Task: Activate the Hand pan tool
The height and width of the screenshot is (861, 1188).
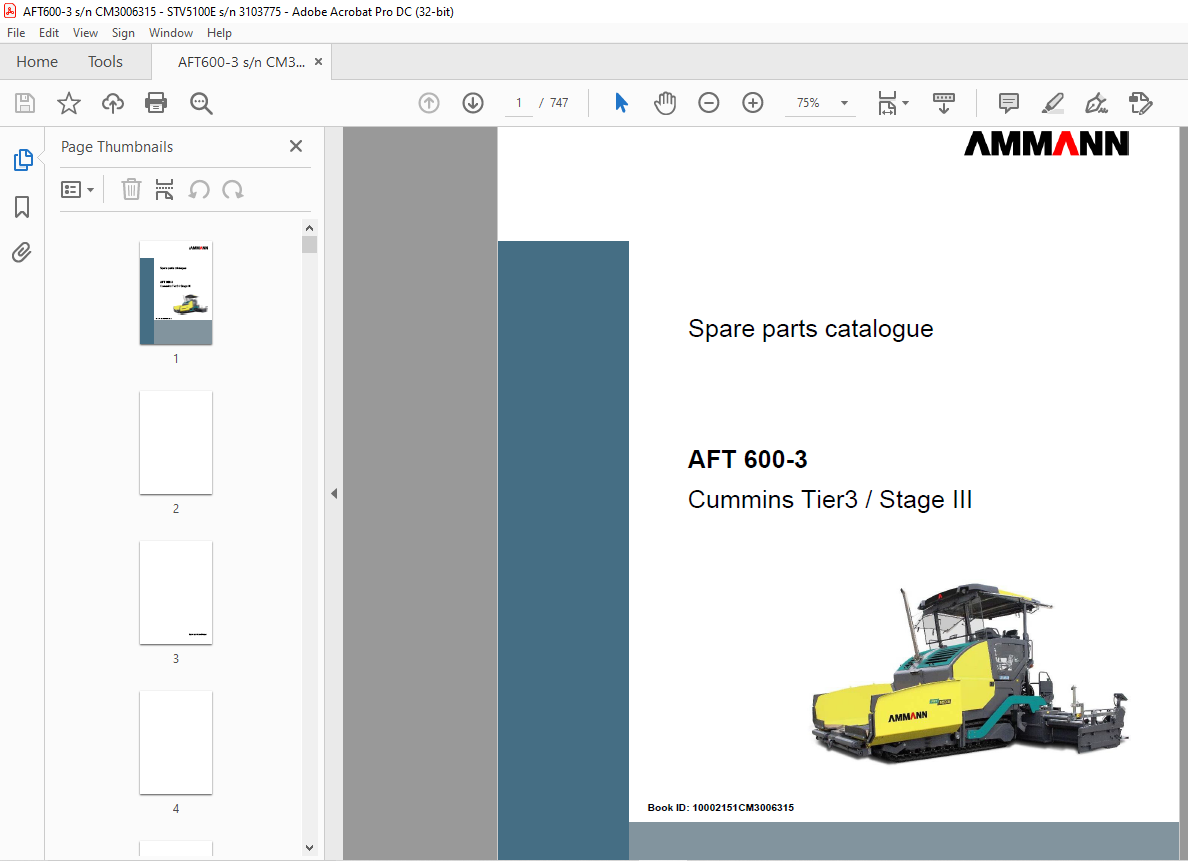Action: tap(665, 103)
